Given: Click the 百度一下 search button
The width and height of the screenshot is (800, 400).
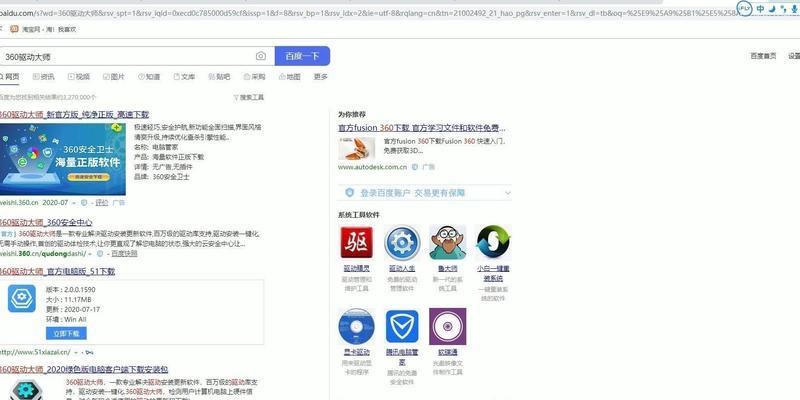Looking at the screenshot, I should coord(302,56).
